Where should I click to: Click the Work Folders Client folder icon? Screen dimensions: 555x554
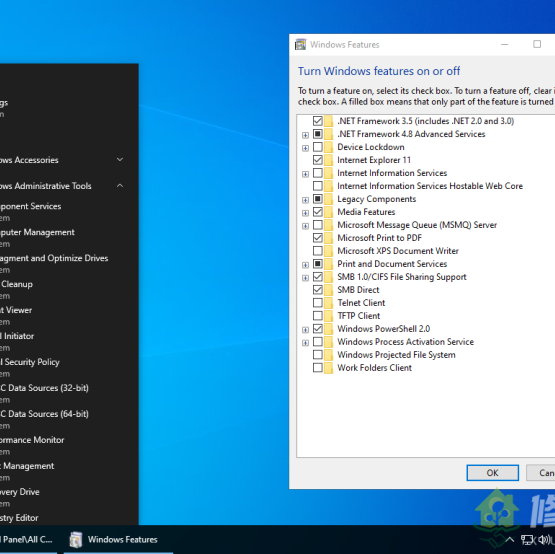pos(328,368)
